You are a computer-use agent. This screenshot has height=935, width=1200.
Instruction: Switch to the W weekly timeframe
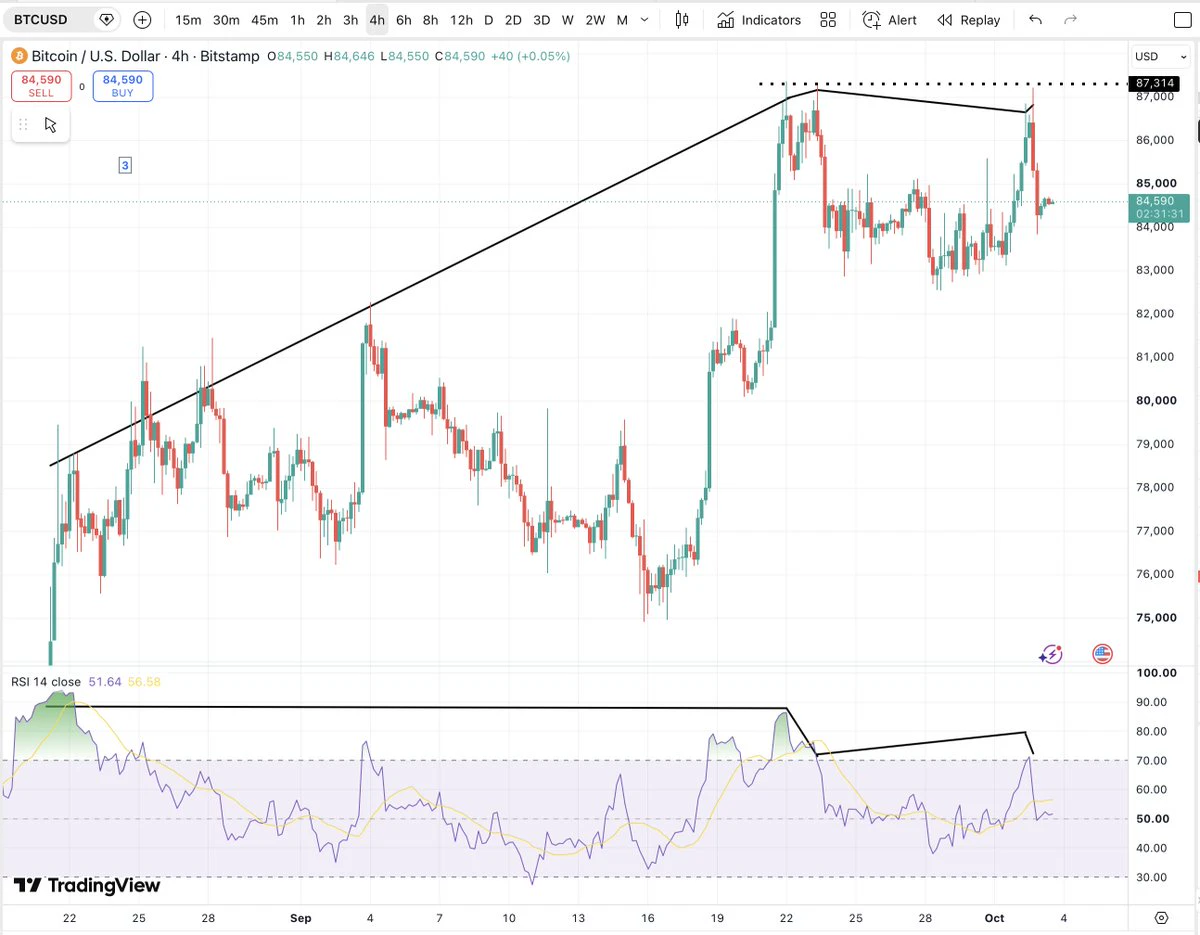click(567, 20)
